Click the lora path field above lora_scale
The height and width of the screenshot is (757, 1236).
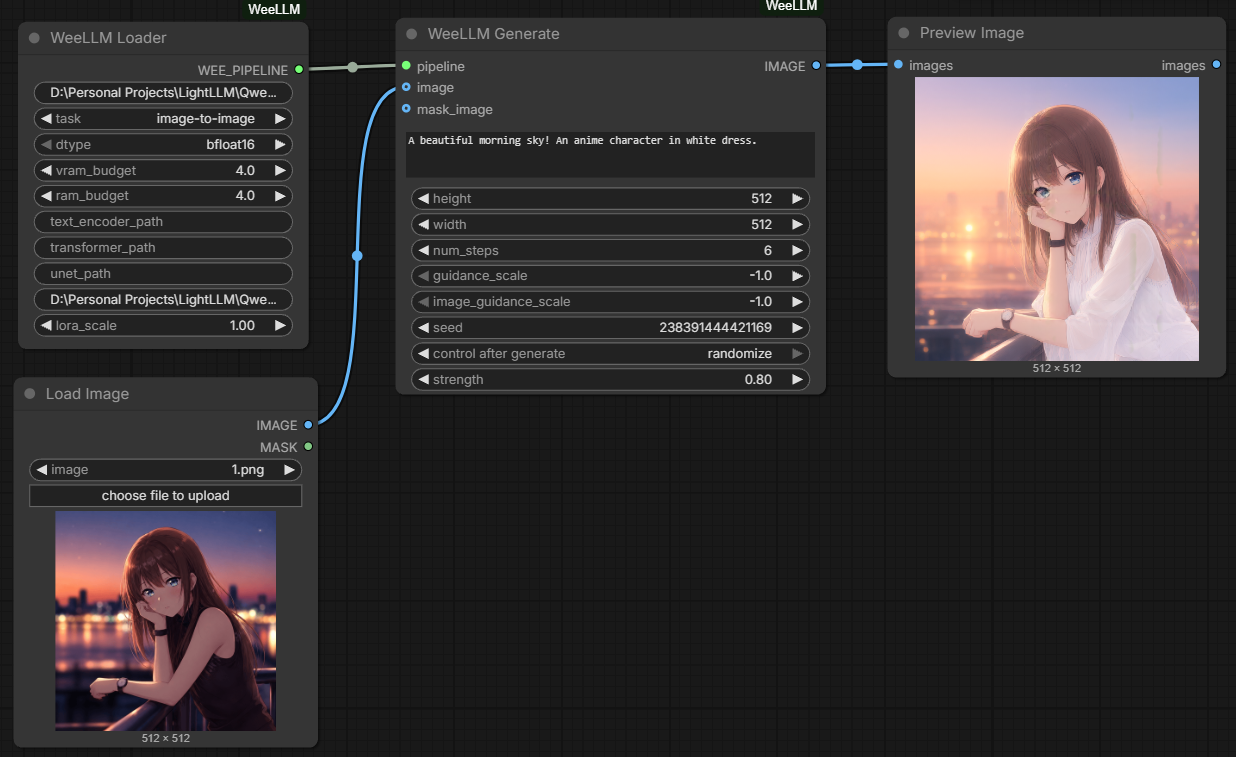click(163, 300)
